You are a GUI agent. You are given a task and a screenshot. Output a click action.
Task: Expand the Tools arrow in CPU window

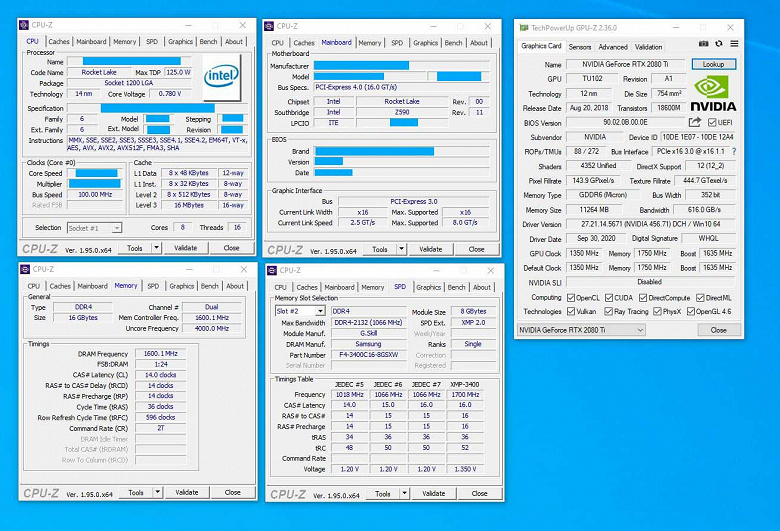click(156, 248)
